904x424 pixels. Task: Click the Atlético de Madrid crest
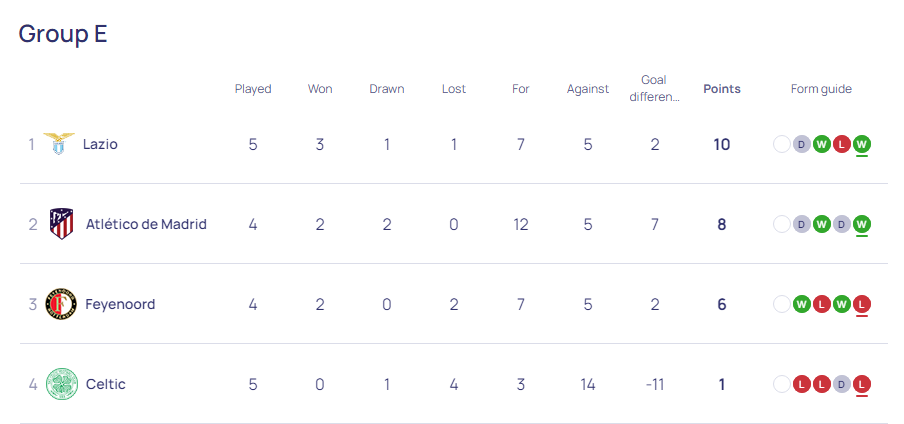pyautogui.click(x=61, y=224)
